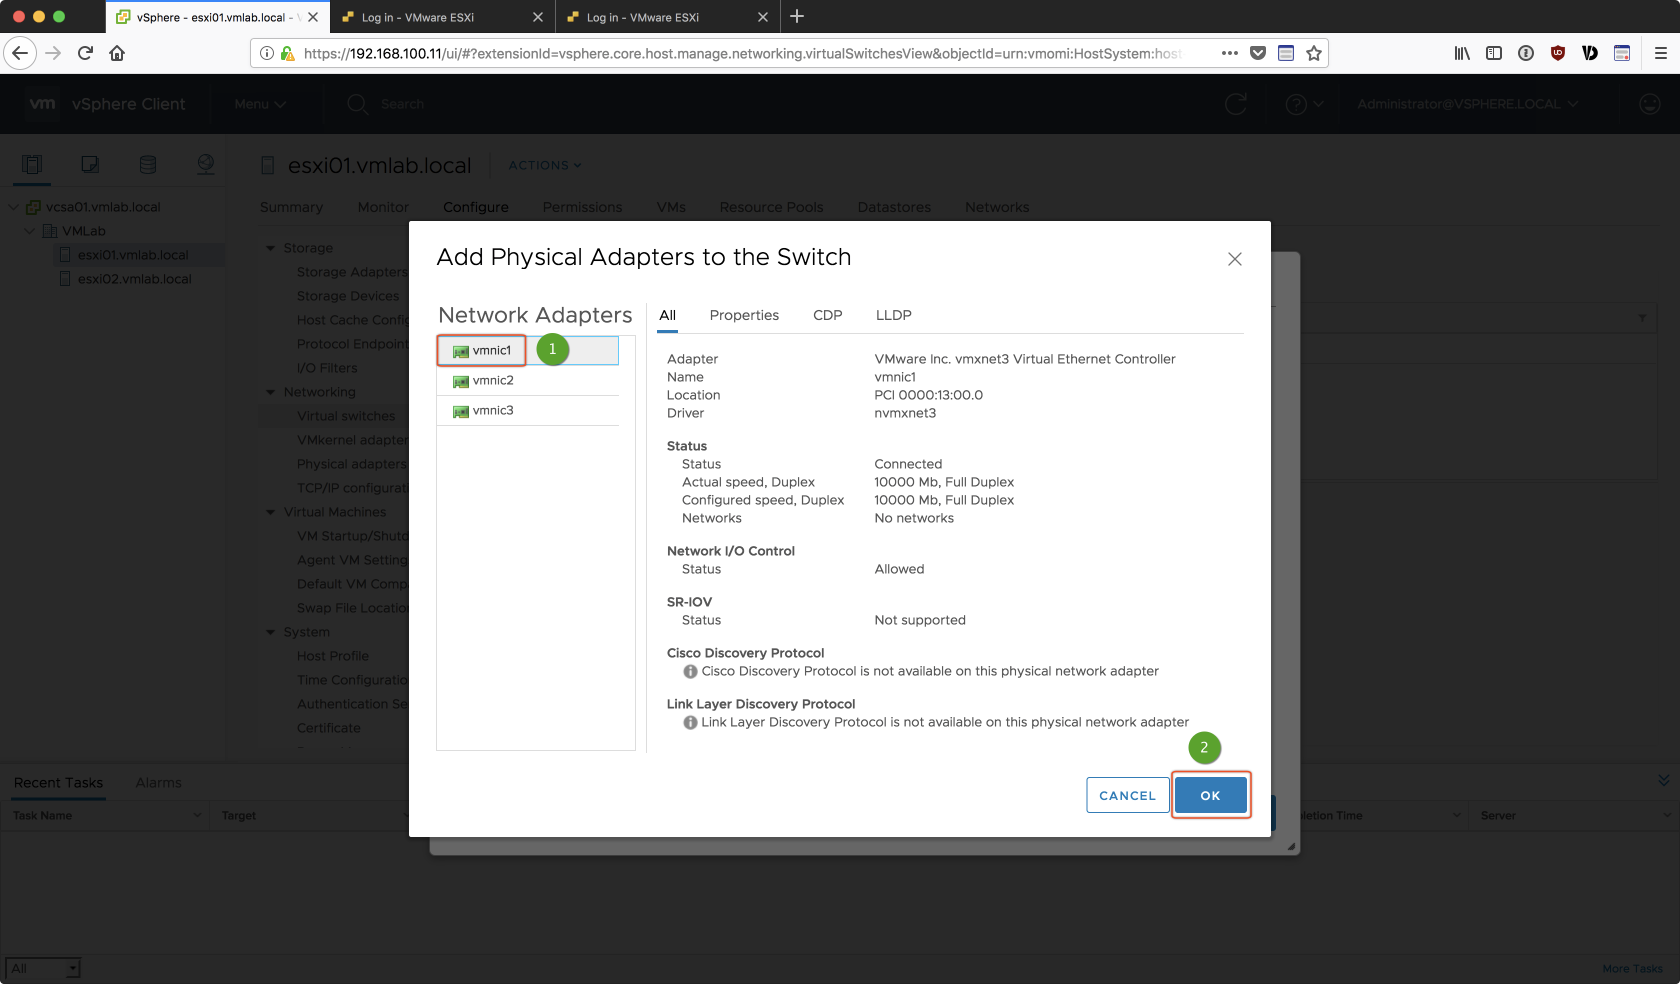Switch to the CDP tab

click(827, 315)
